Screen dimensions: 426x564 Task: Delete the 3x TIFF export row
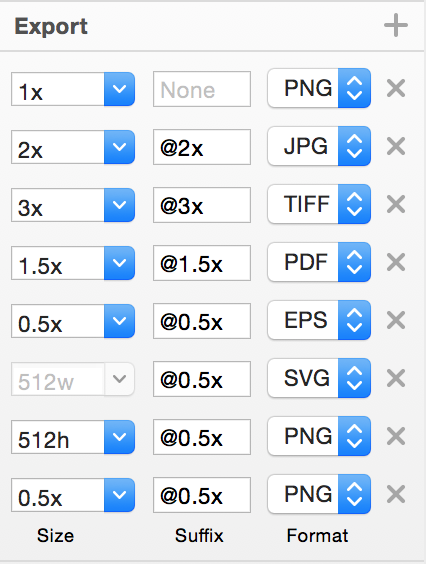point(396,204)
